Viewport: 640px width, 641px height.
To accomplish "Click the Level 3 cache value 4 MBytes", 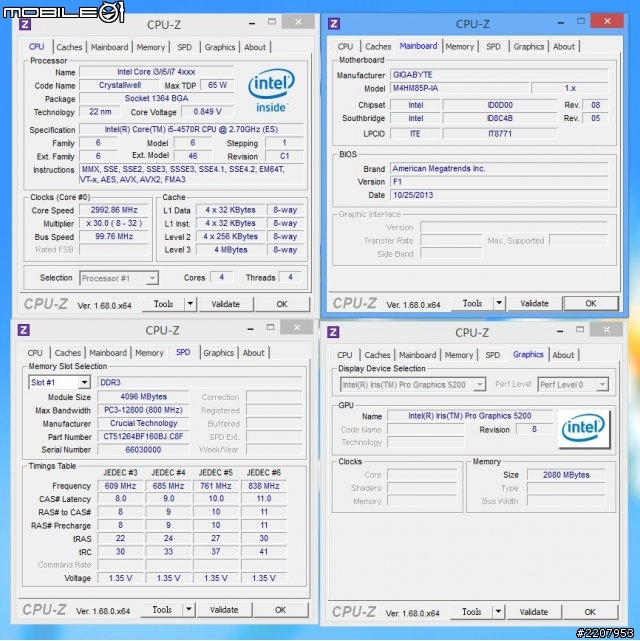I will click(231, 250).
